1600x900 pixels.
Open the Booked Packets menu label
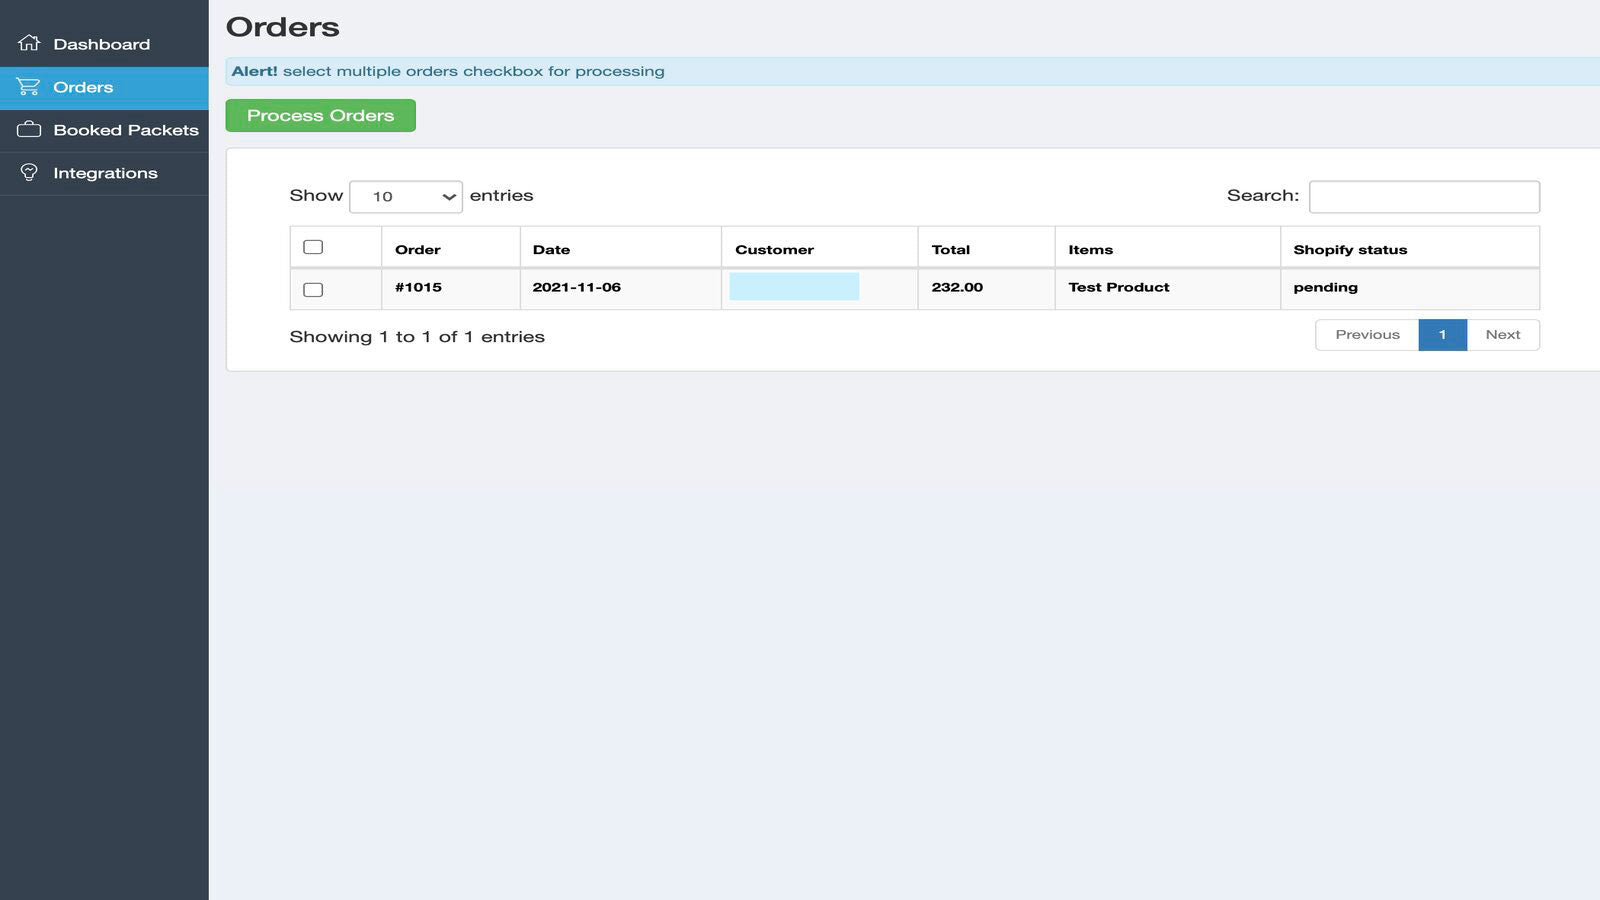126,130
